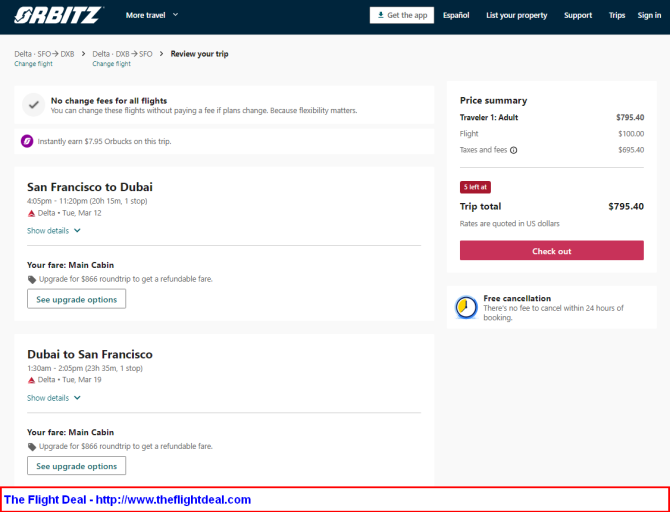Click the San Francisco to Dubai heading
The height and width of the screenshot is (512, 670).
90,187
